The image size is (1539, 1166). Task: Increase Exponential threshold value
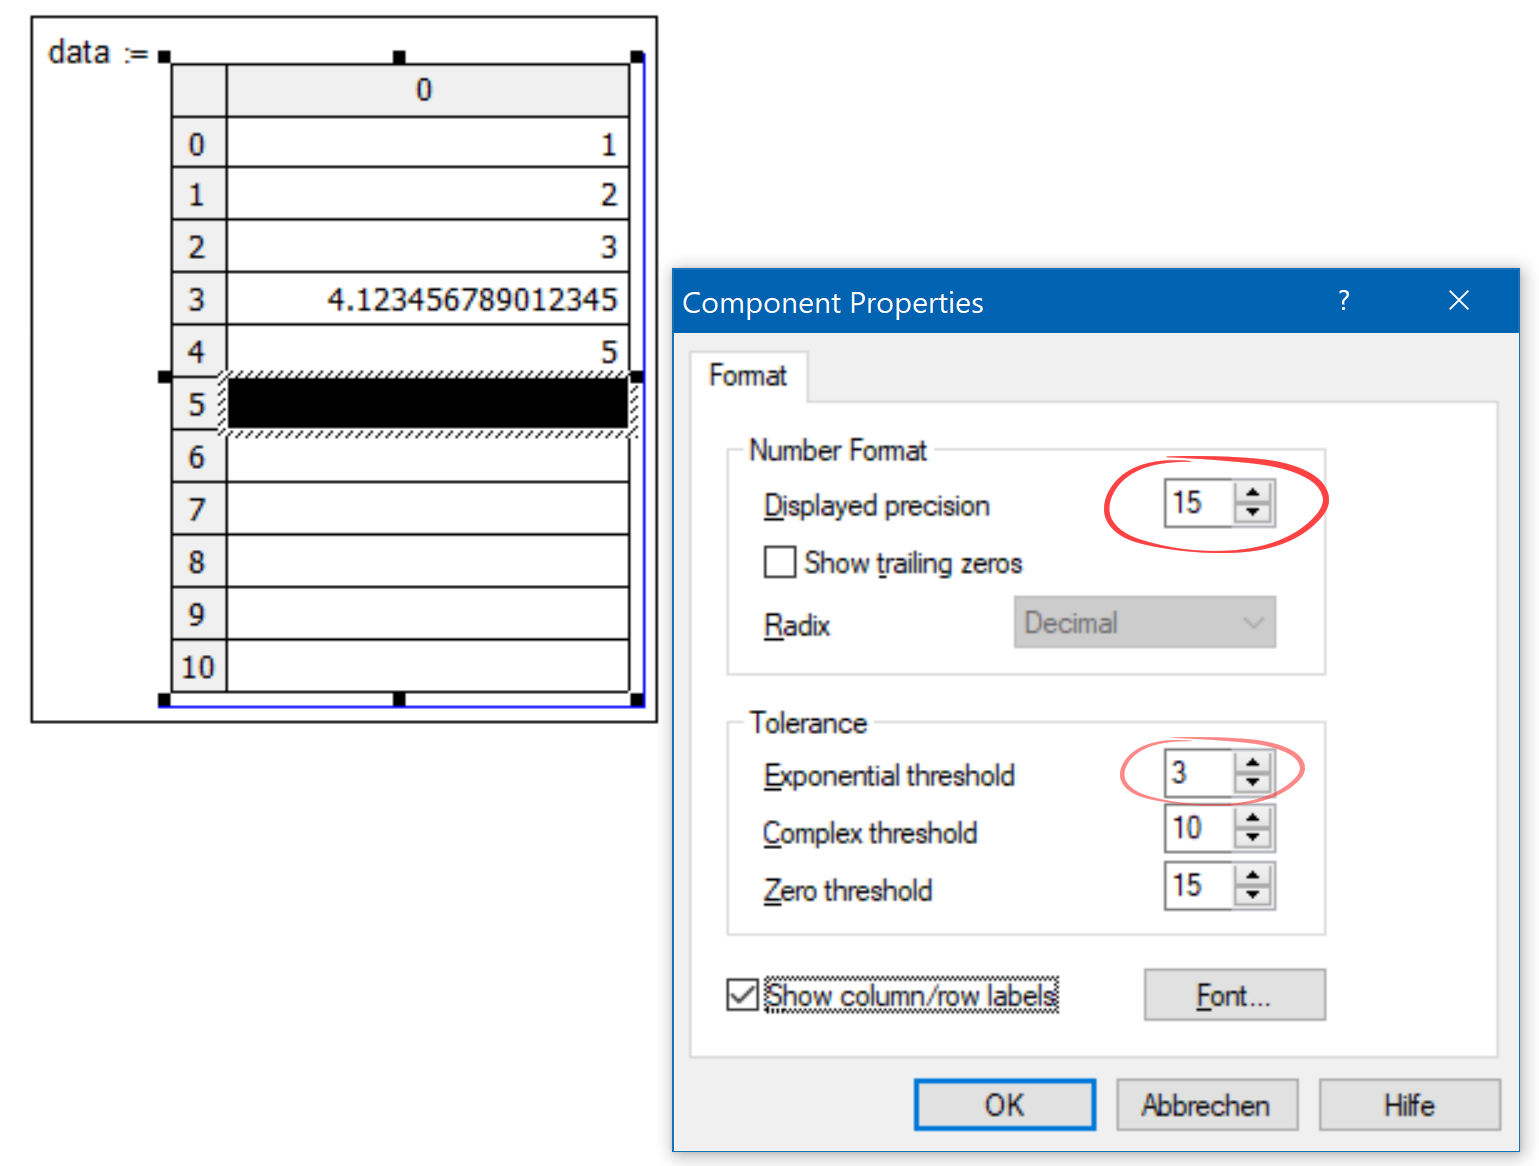pos(1253,762)
